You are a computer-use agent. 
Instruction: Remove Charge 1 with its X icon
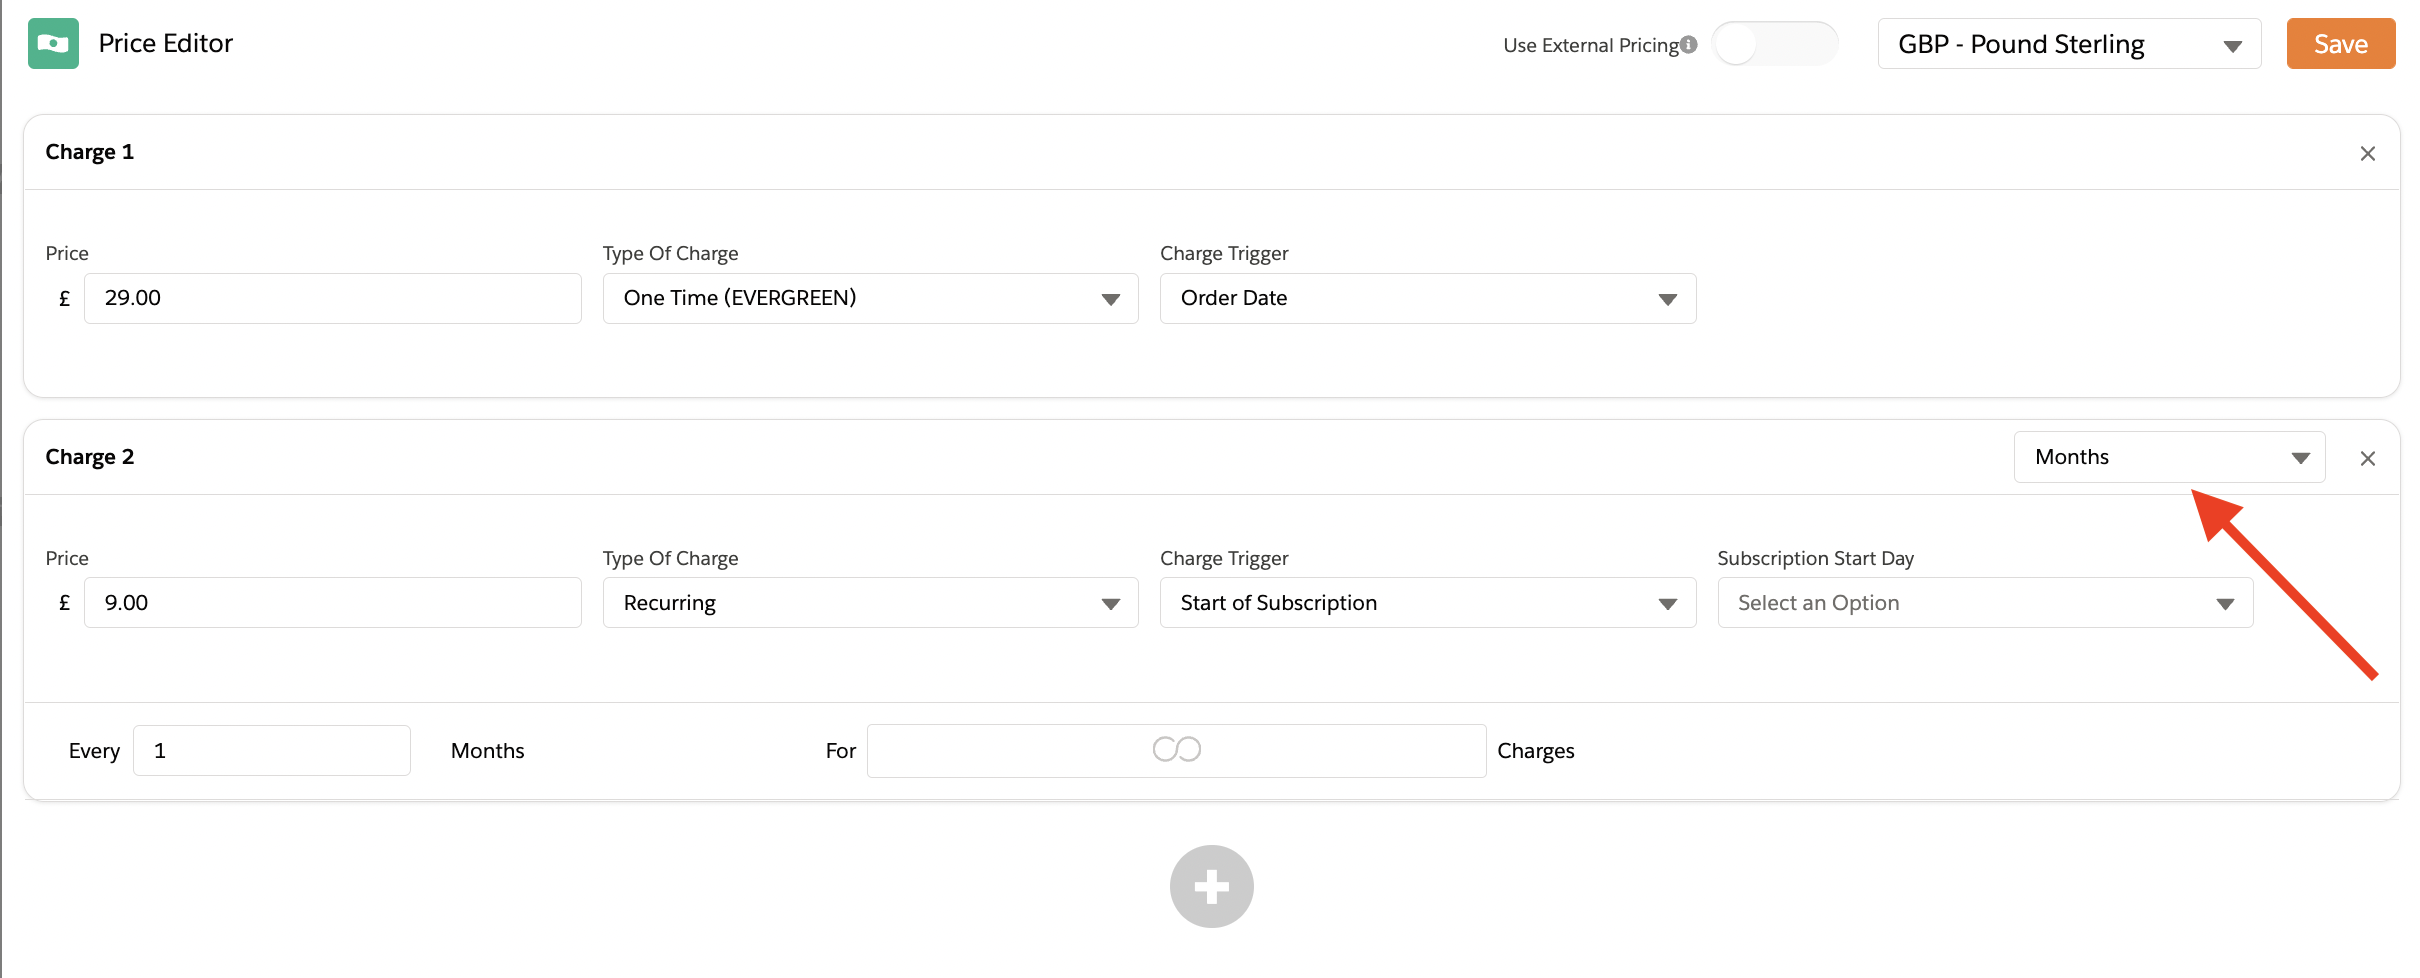2367,154
